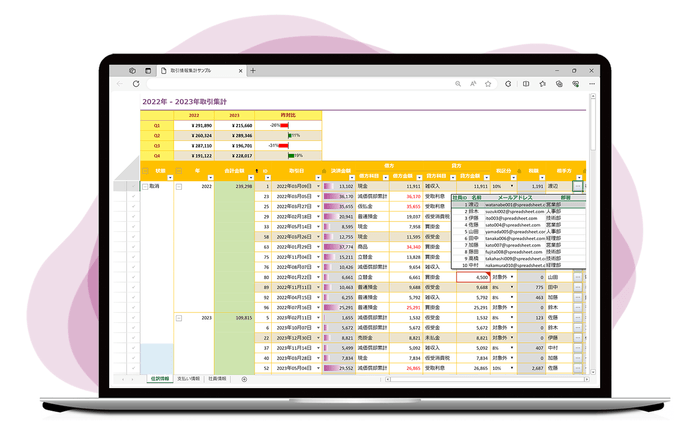
Task: Click the previous sheet navigation arrow
Action: pyautogui.click(x=123, y=379)
